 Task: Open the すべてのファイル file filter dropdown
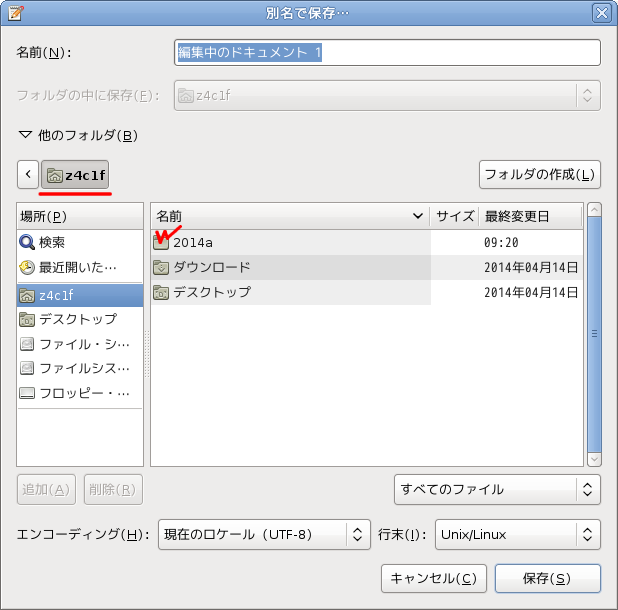[x=497, y=489]
